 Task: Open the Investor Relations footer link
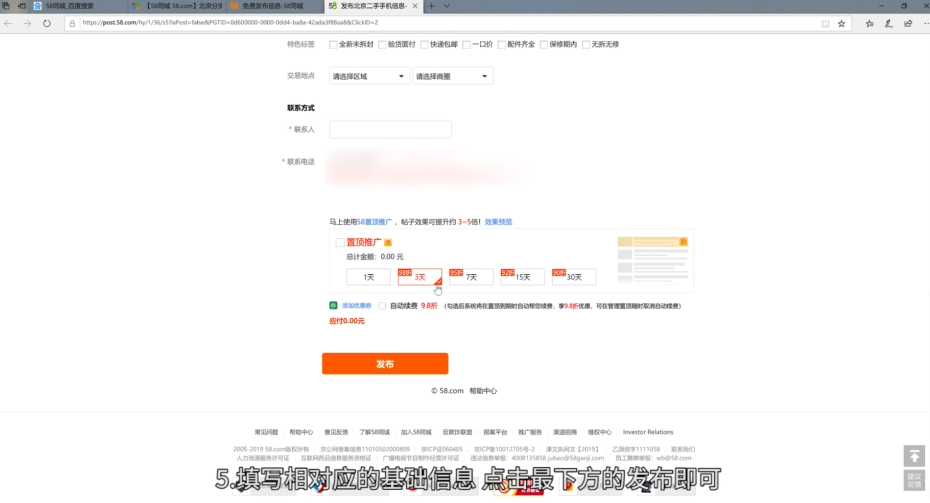coord(648,432)
